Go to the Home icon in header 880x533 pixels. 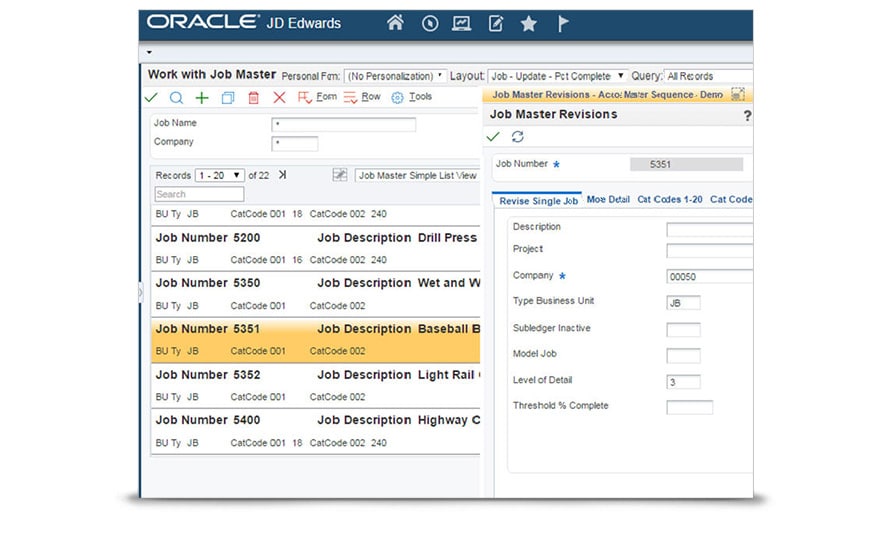[395, 23]
